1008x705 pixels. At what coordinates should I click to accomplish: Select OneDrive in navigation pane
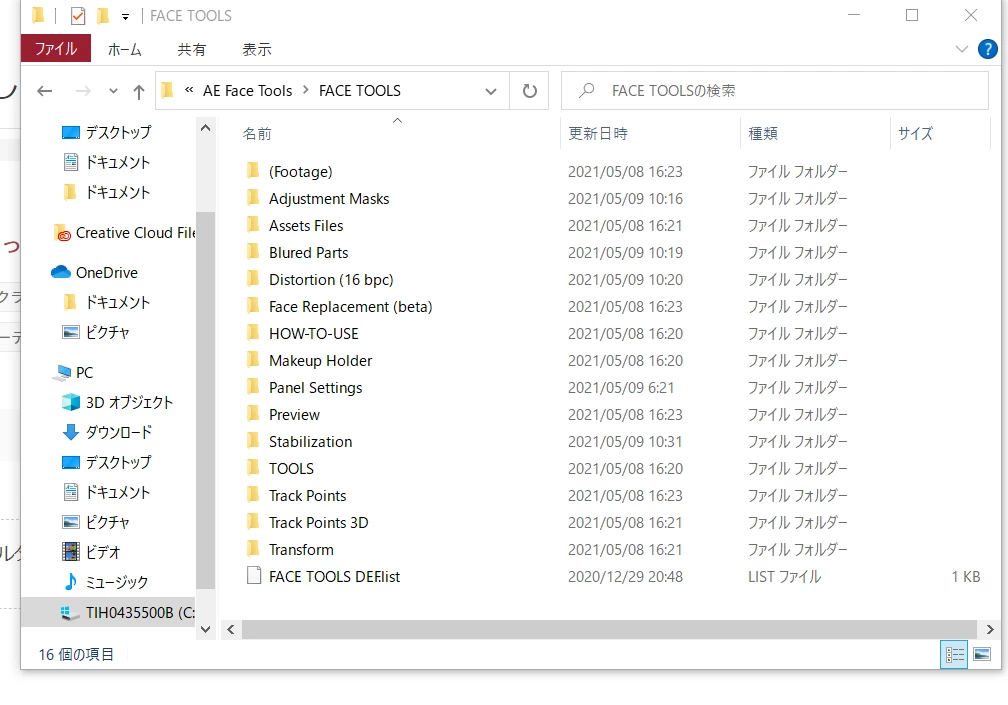[94, 272]
